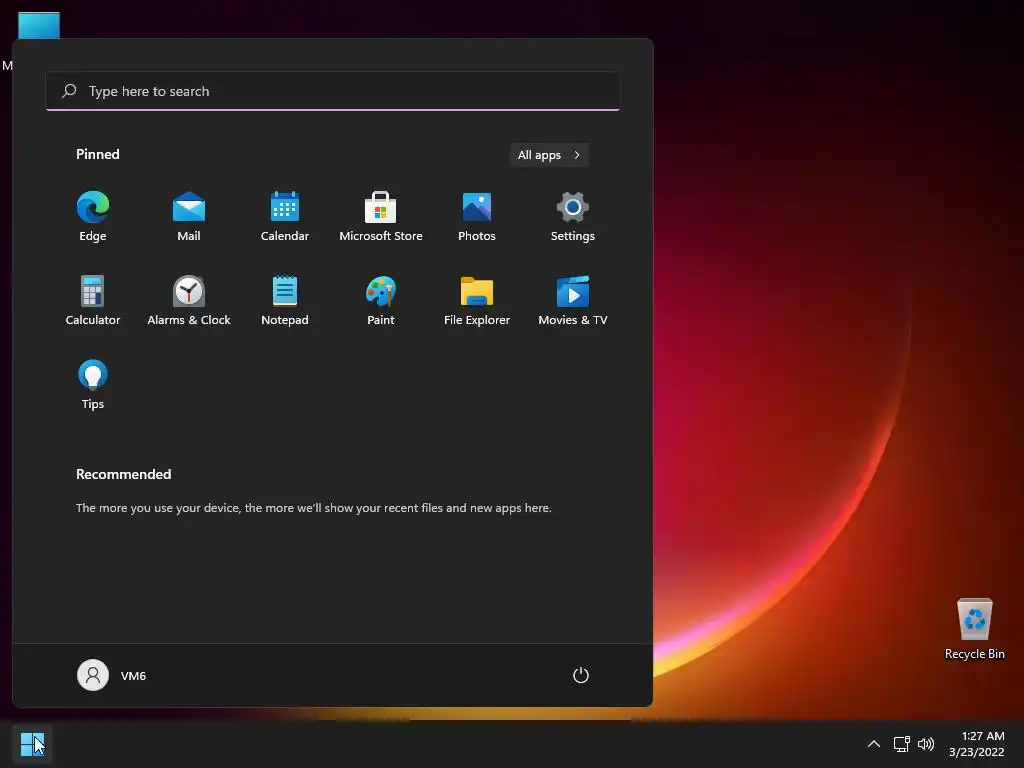This screenshot has width=1024, height=768.
Task: Click the network icon in system tray
Action: click(902, 744)
